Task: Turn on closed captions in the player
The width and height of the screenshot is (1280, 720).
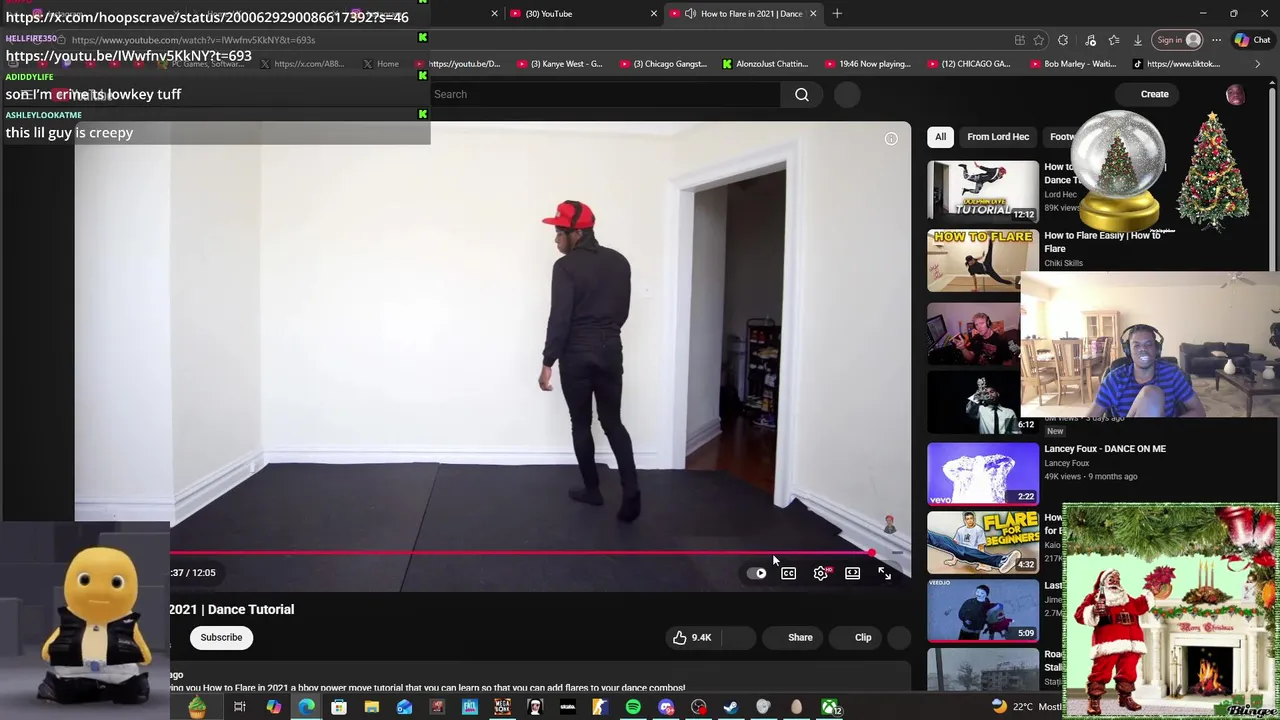Action: [x=789, y=573]
